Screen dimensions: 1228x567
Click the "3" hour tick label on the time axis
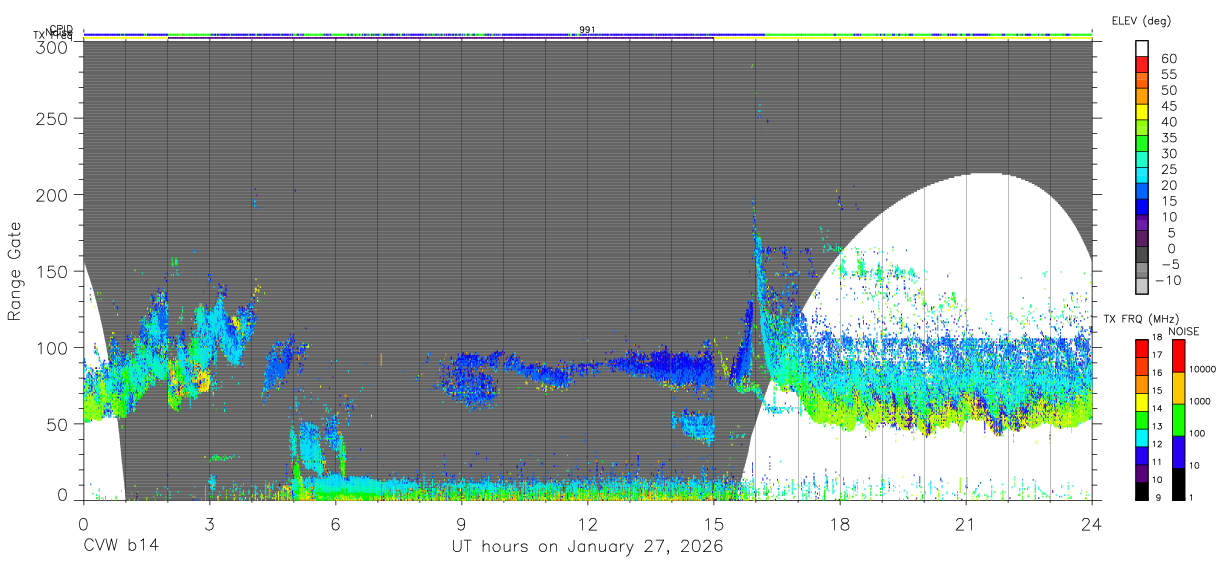pos(209,522)
